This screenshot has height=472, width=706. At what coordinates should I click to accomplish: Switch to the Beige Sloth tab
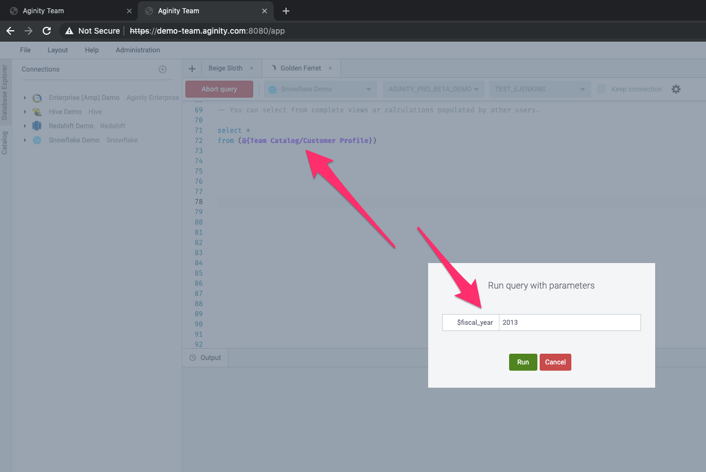(x=226, y=68)
